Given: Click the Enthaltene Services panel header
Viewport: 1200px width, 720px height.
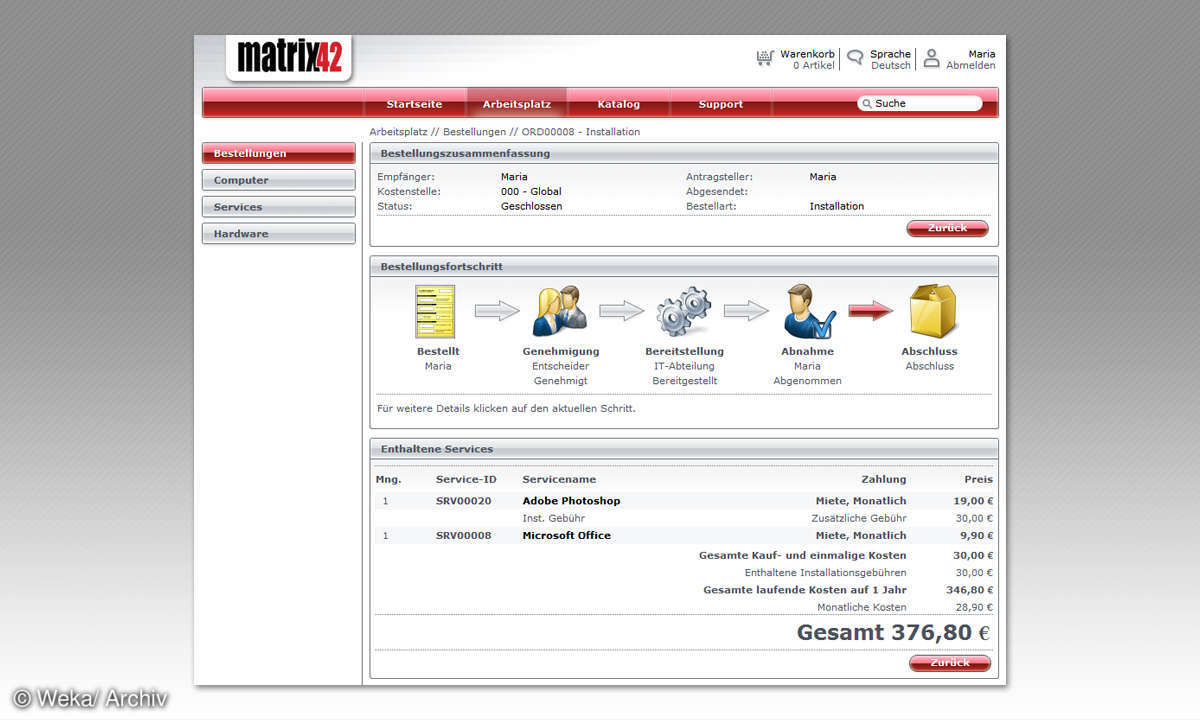Looking at the screenshot, I should pyautogui.click(x=684, y=449).
